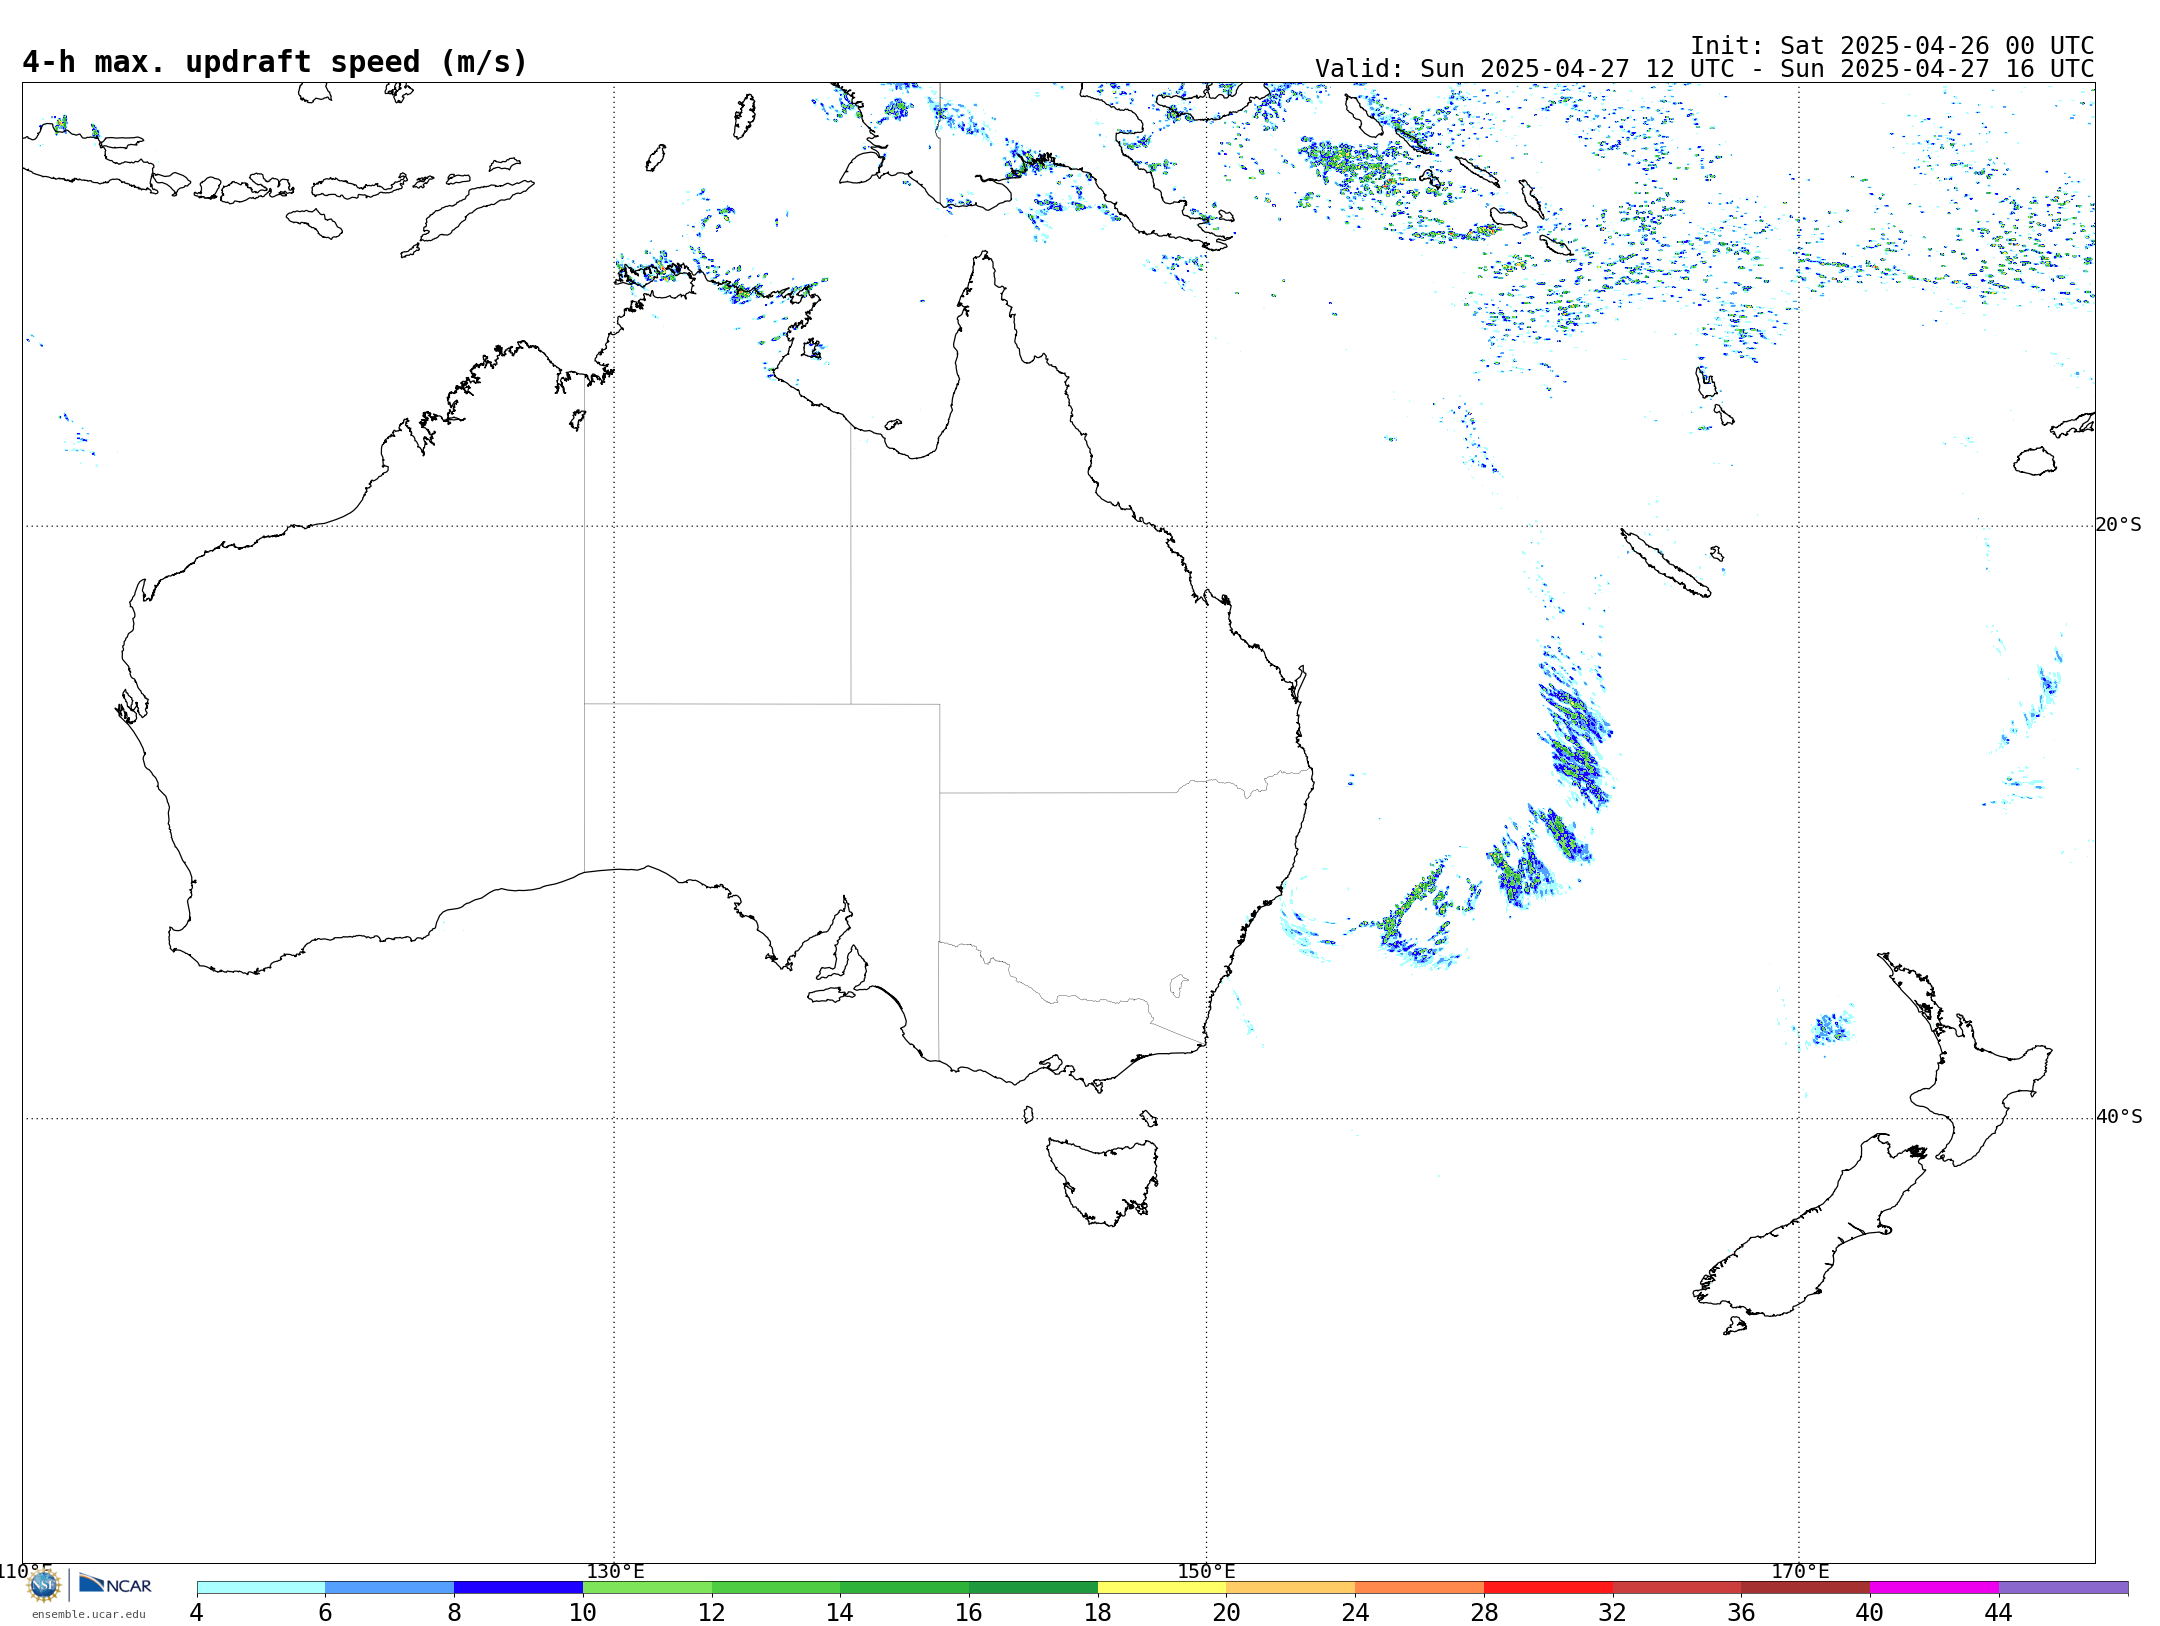Click the colorbar tick label 10
Image resolution: width=2160 pixels, height=1626 pixels.
pos(583,1612)
